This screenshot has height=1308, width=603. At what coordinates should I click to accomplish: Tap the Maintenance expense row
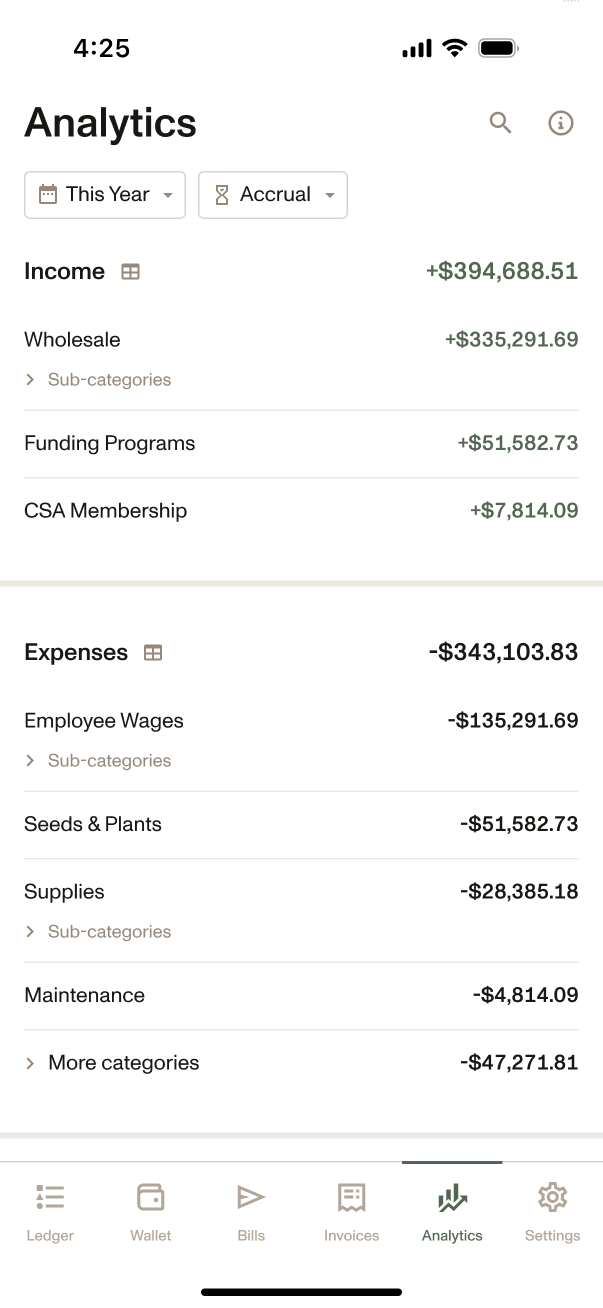301,995
